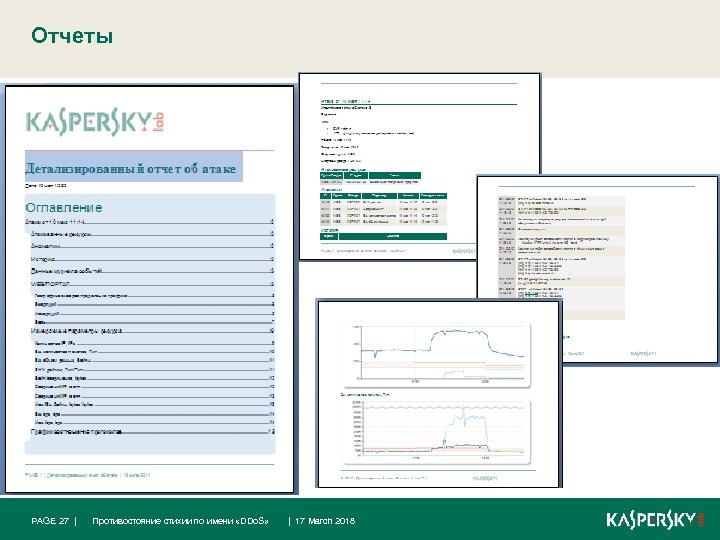Image resolution: width=720 pixels, height=540 pixels.
Task: Click the Kaspersky logo in slide footer
Action: tap(656, 520)
